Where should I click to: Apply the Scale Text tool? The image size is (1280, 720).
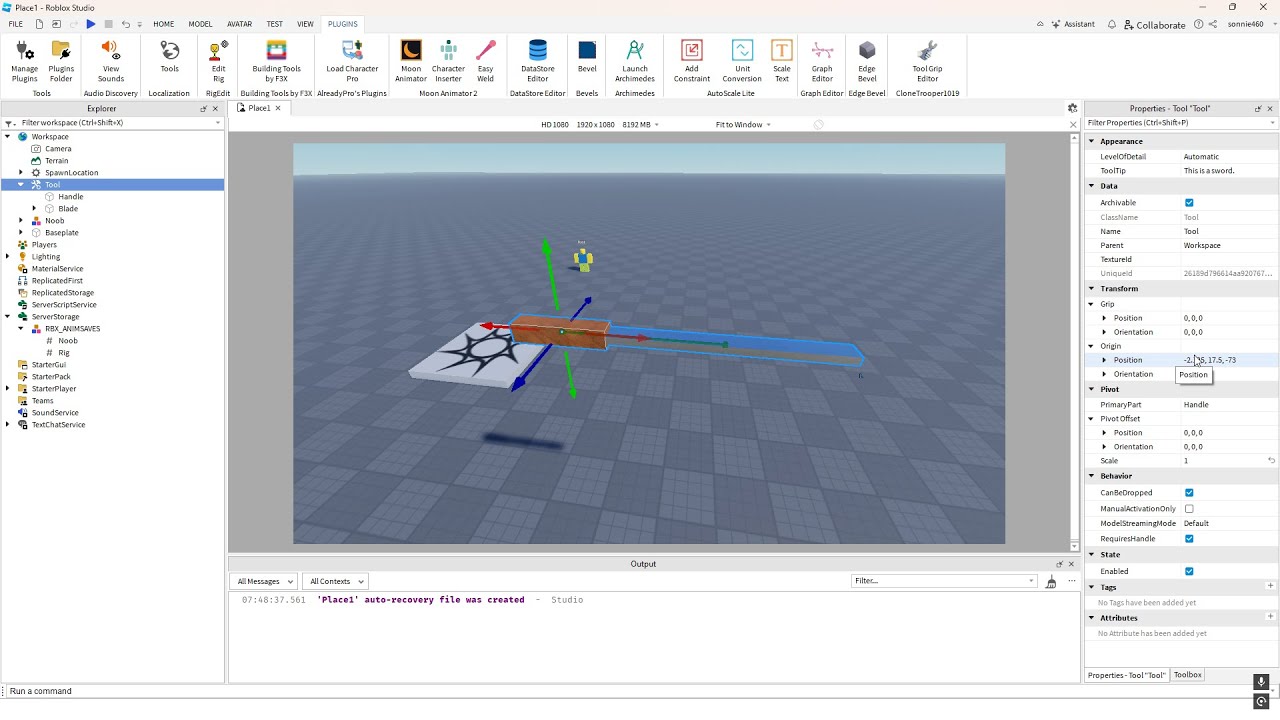coord(782,62)
